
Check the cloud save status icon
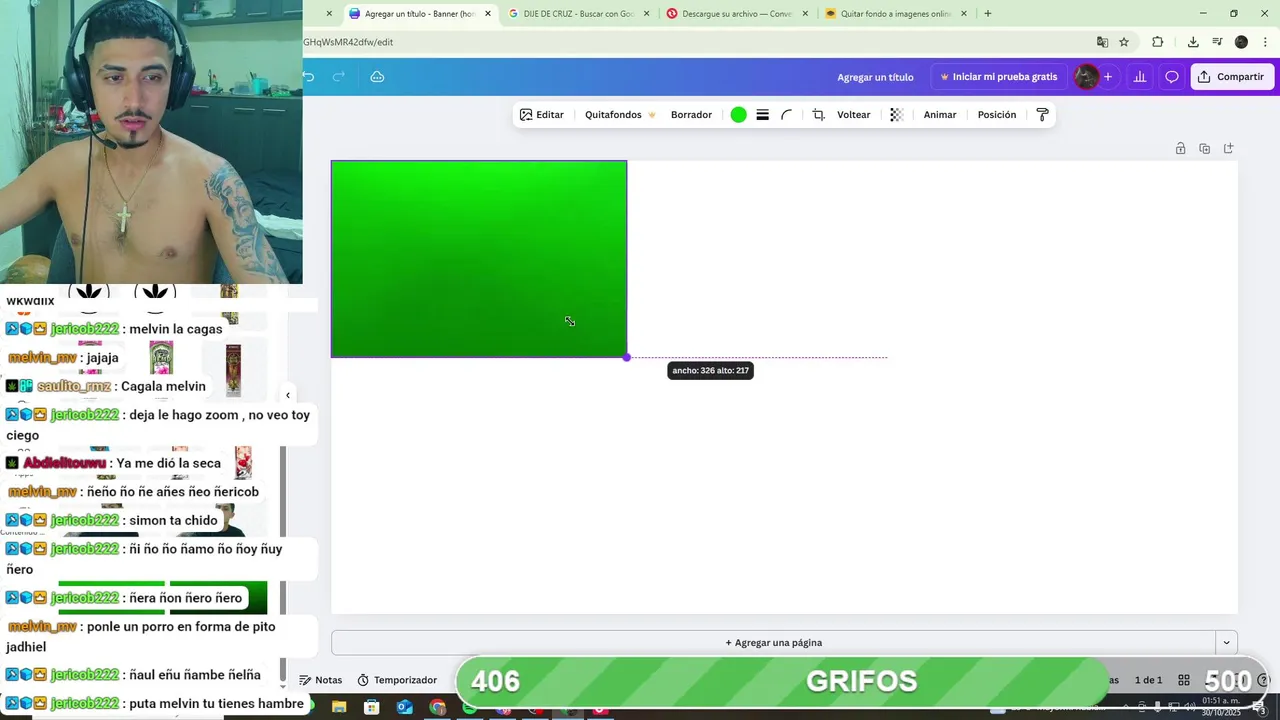[x=377, y=77]
